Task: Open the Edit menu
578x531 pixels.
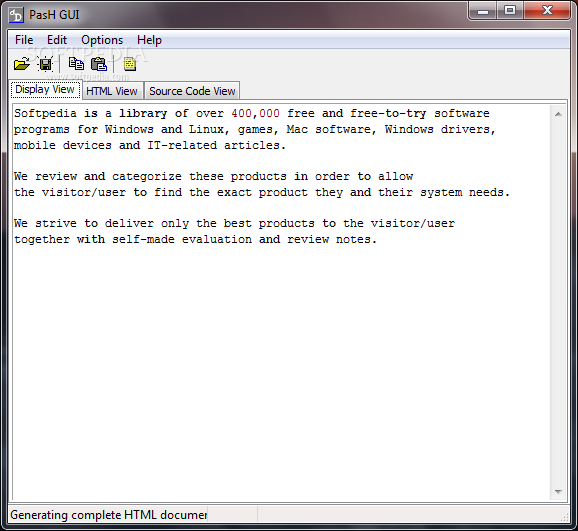Action: coord(57,40)
